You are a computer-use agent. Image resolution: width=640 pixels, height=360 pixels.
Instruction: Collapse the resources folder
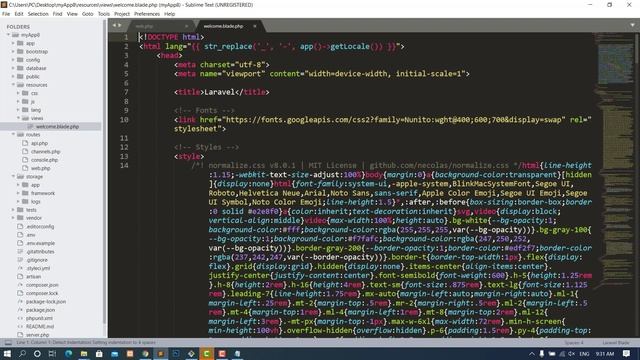point(13,85)
